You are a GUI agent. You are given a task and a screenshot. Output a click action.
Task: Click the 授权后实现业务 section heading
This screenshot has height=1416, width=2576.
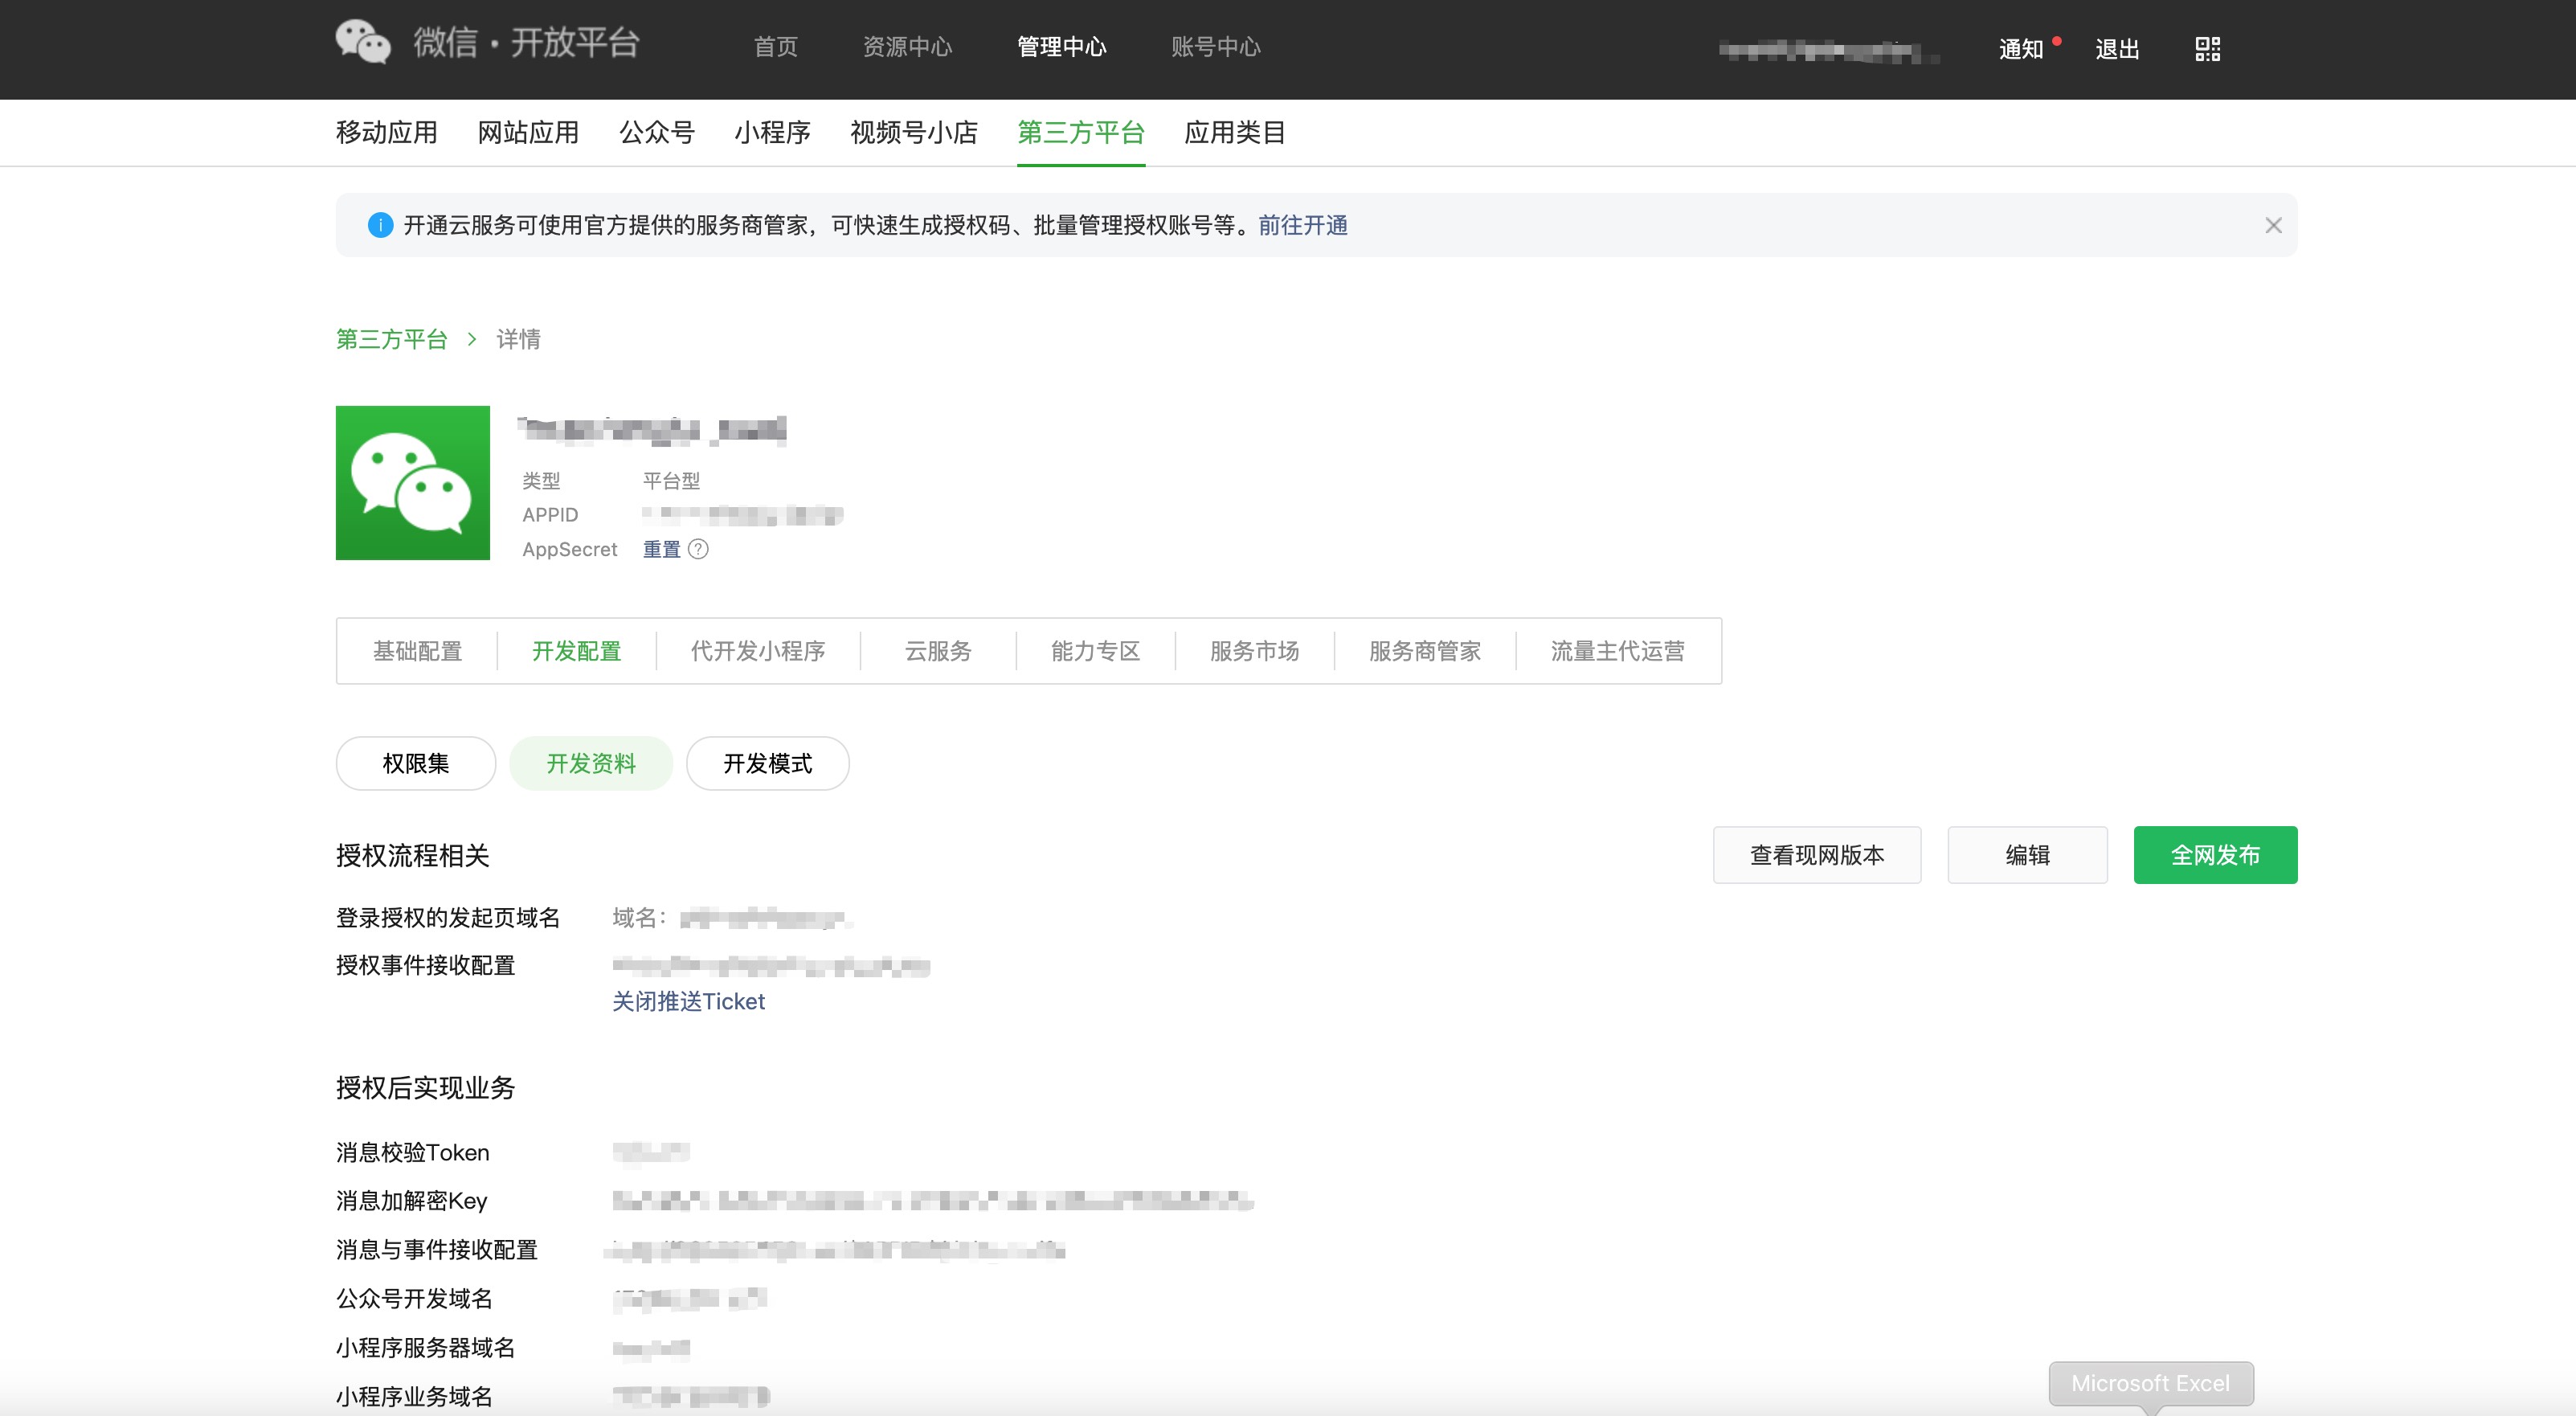(x=425, y=1087)
